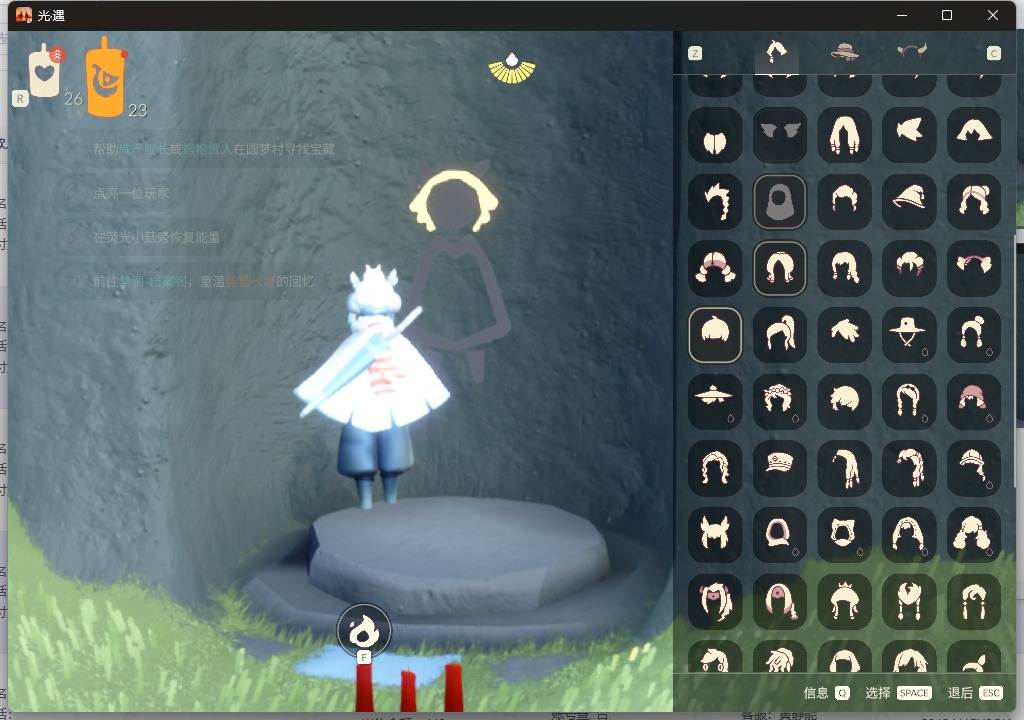Click the 选择 select button with SPACE key
1024x720 pixels.
(x=898, y=693)
